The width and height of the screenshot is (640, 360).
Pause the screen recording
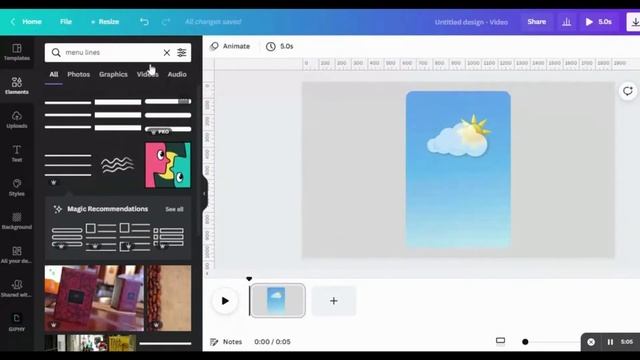pyautogui.click(x=610, y=342)
